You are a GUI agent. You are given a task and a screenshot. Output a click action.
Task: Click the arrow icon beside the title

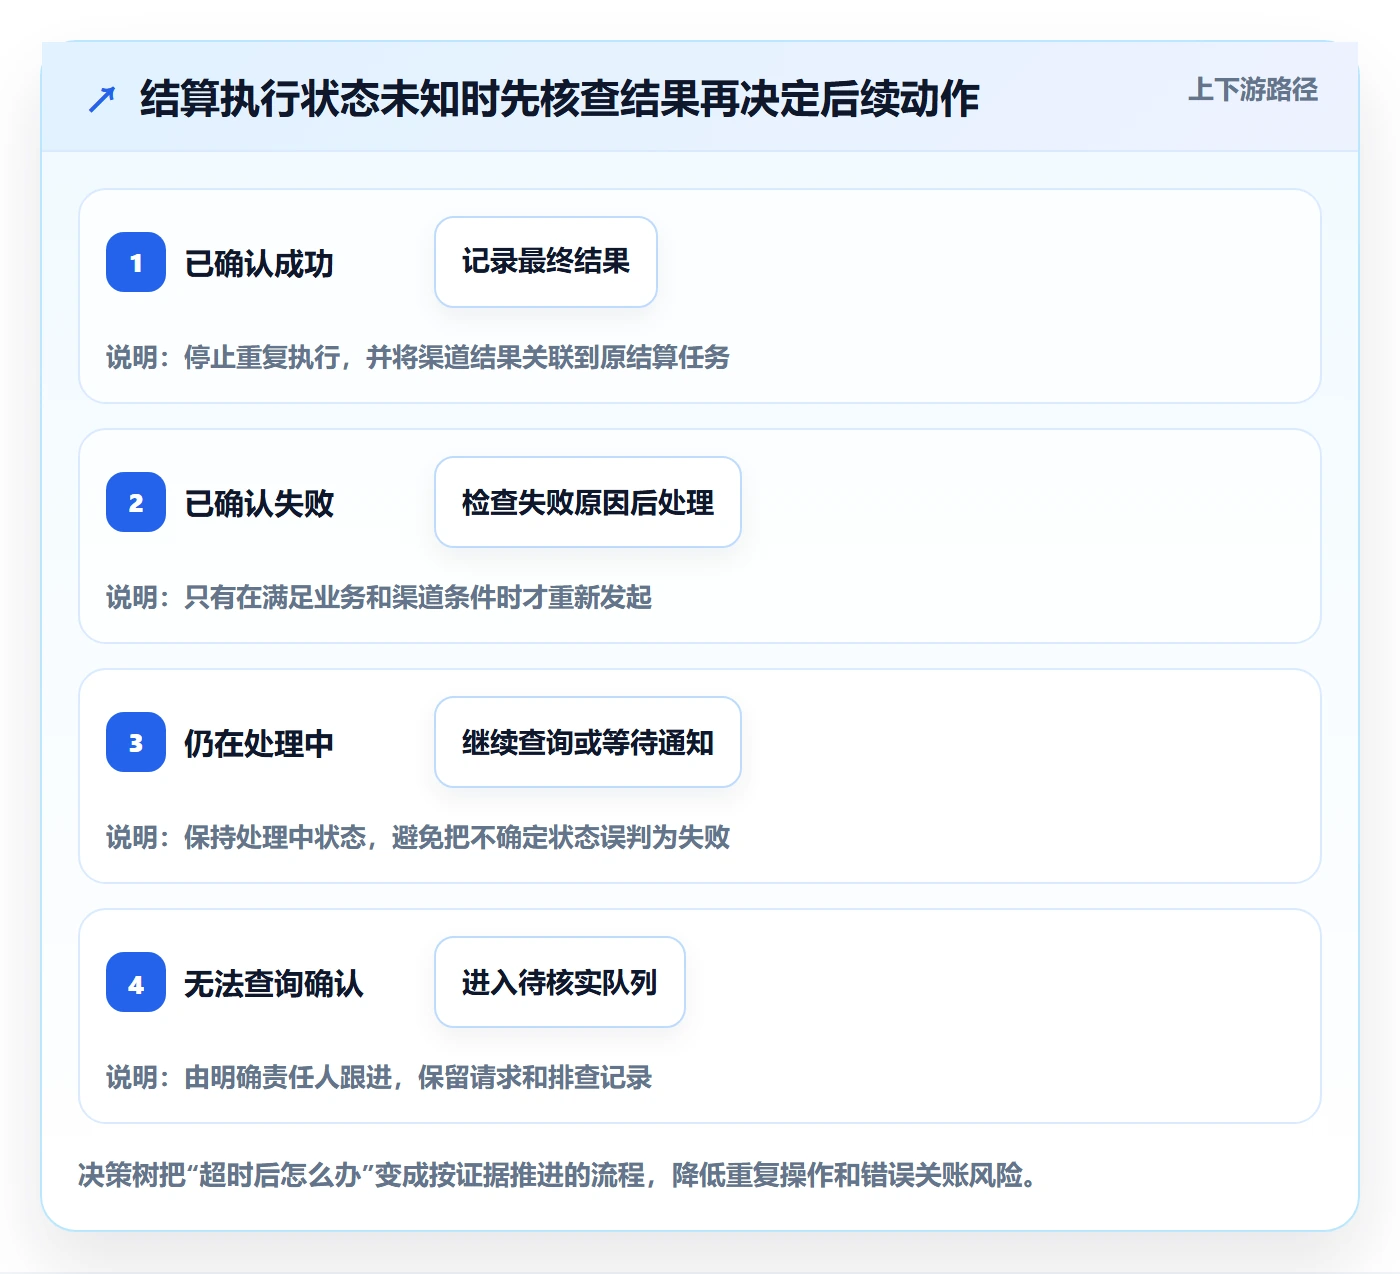pyautogui.click(x=102, y=99)
